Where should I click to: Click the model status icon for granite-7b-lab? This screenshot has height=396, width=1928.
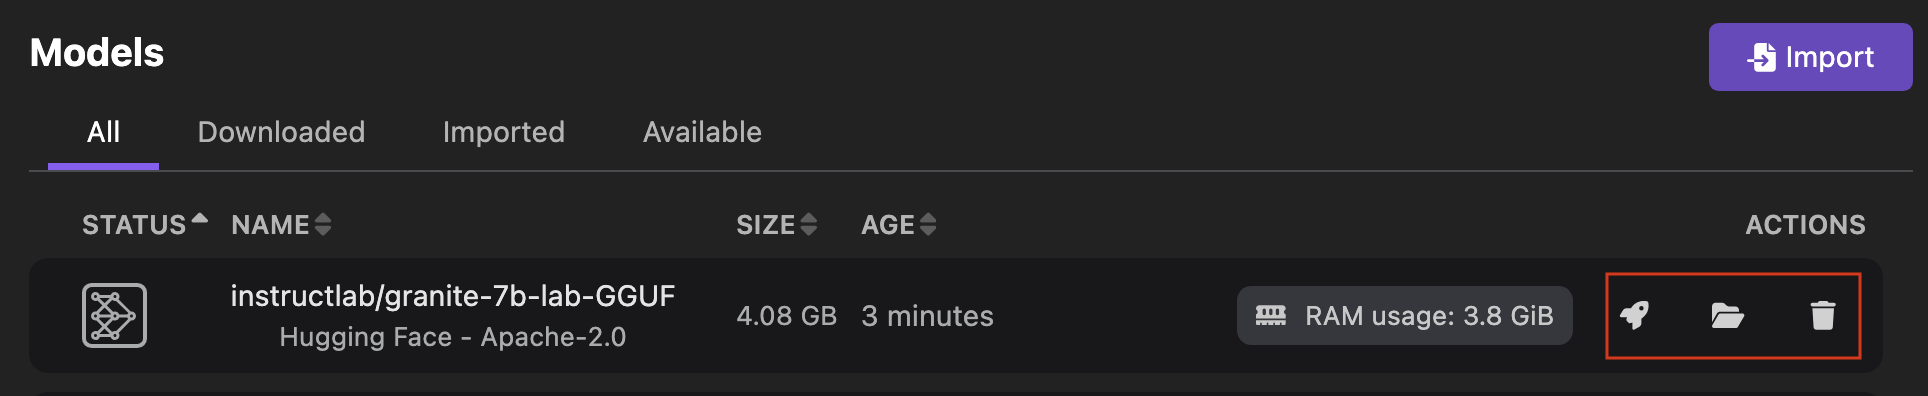(114, 316)
